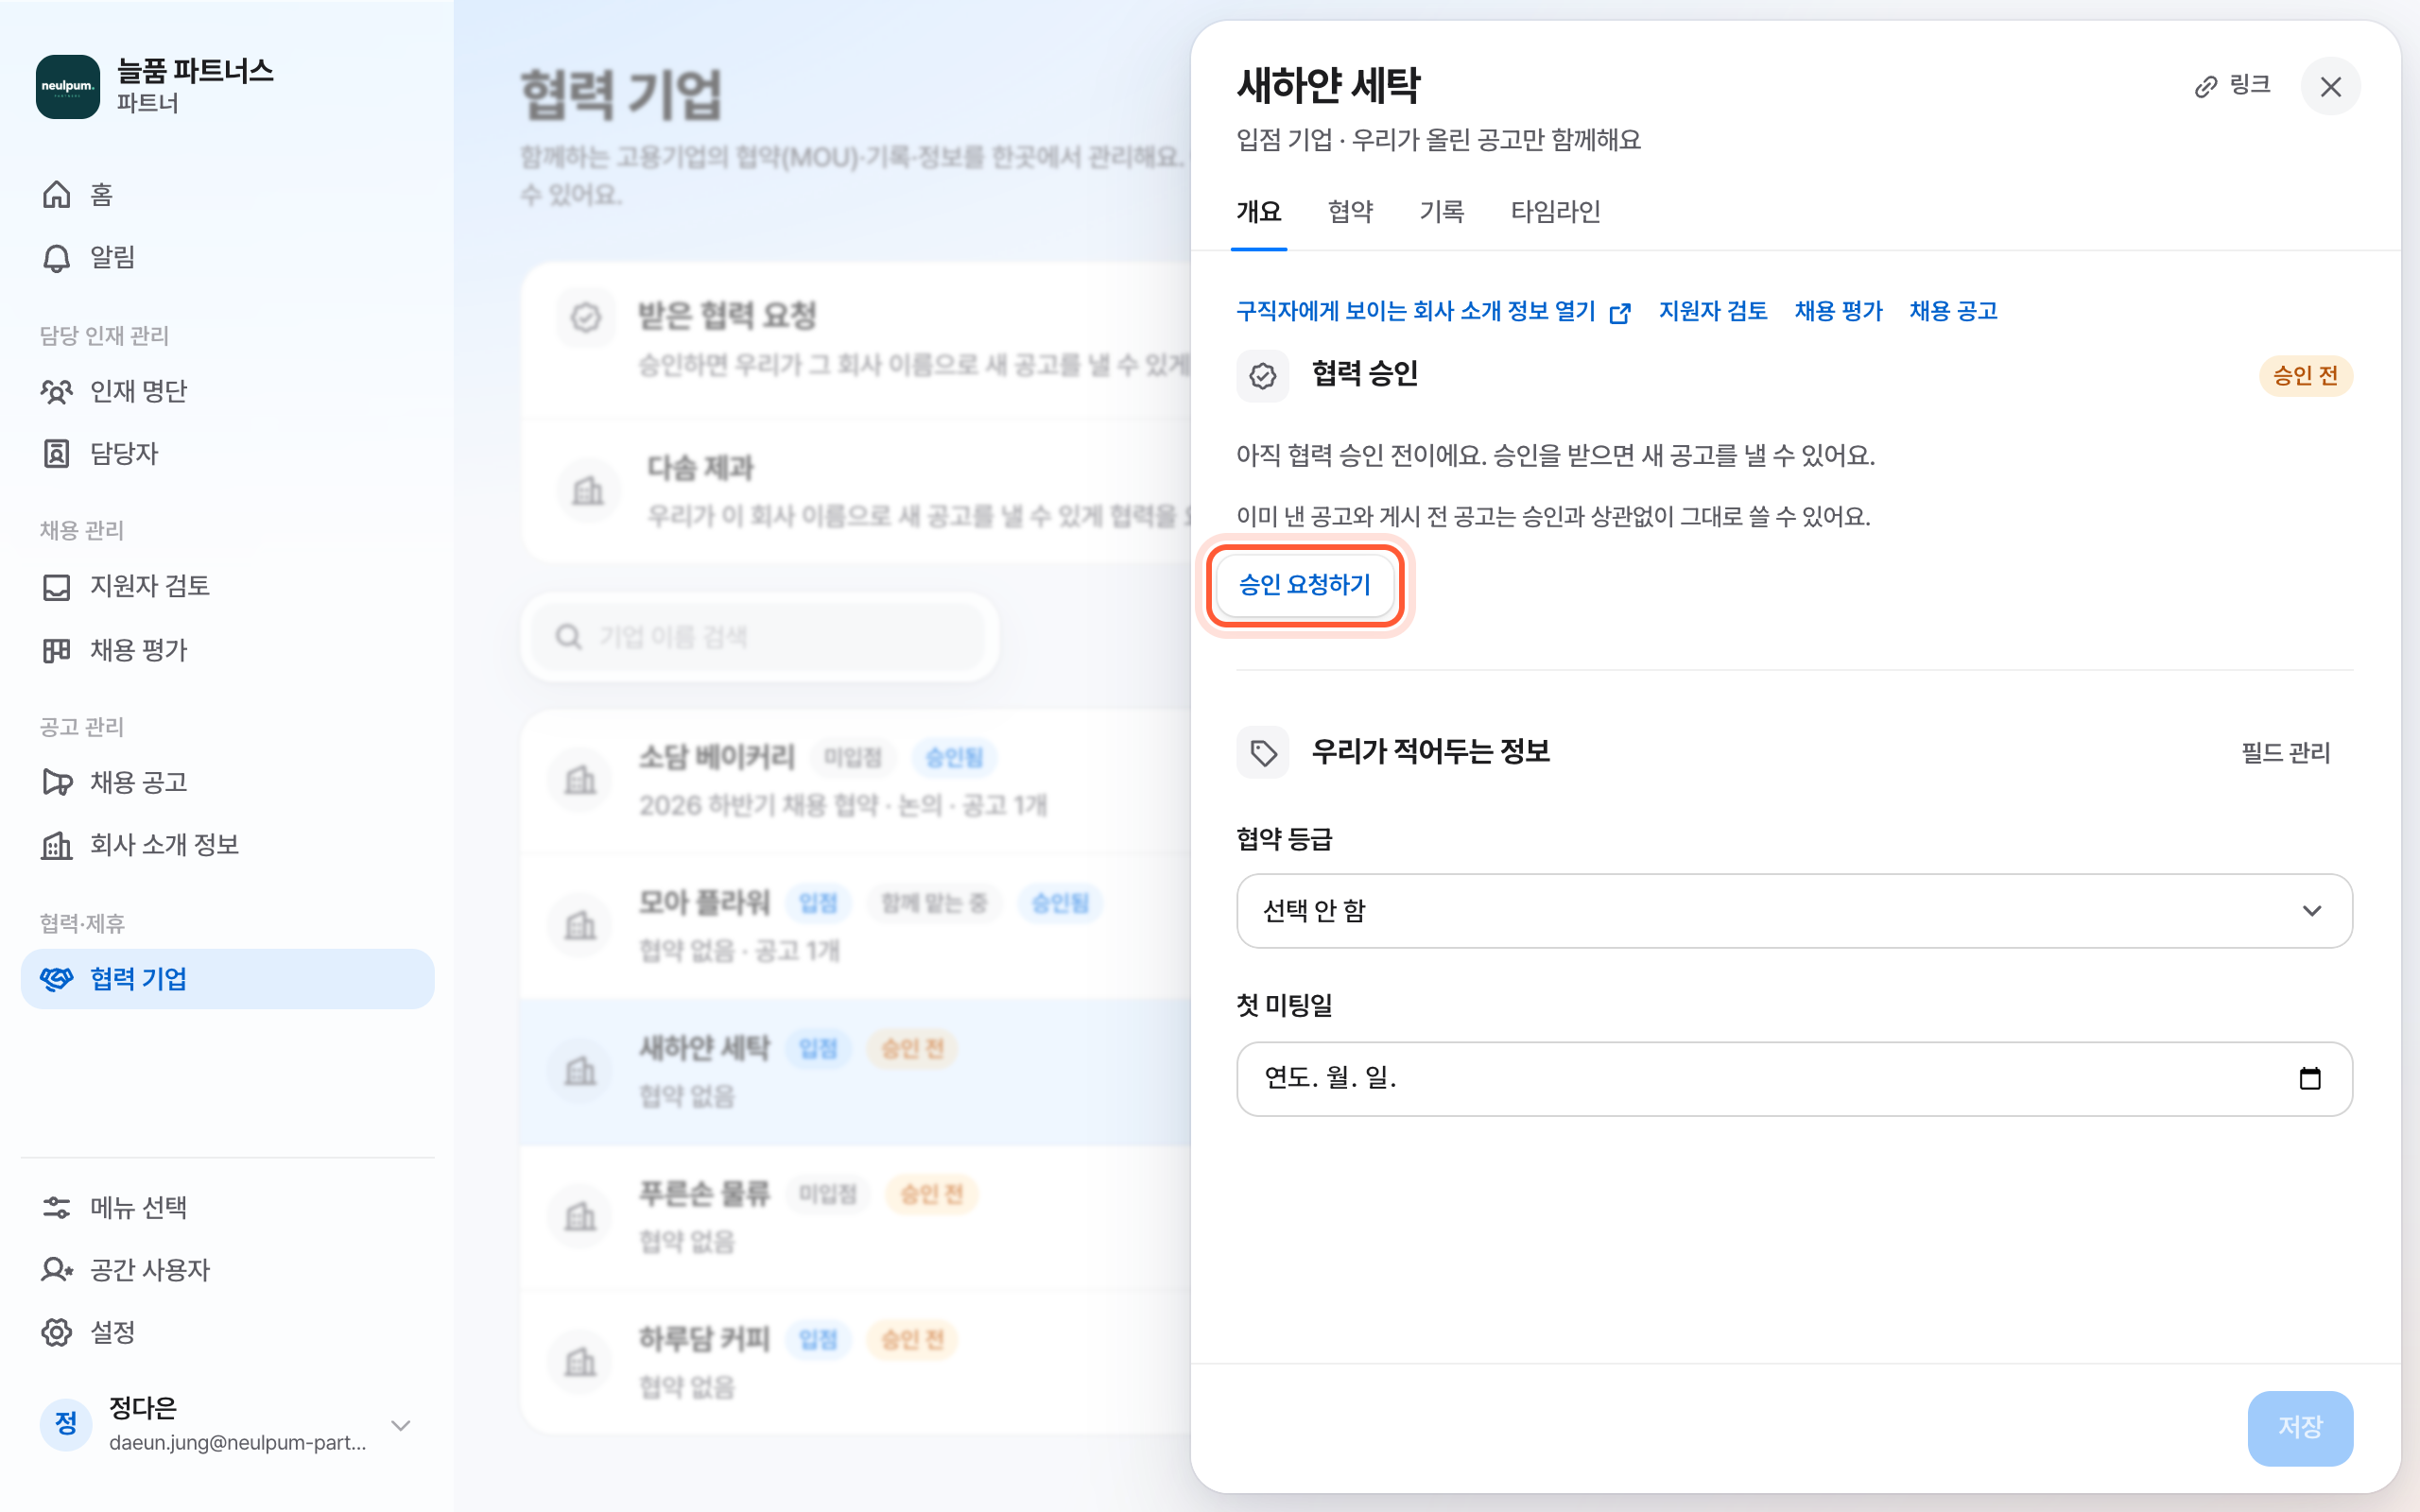This screenshot has height=1512, width=2420.
Task: Switch to the 타임라인 tab
Action: [x=1555, y=212]
